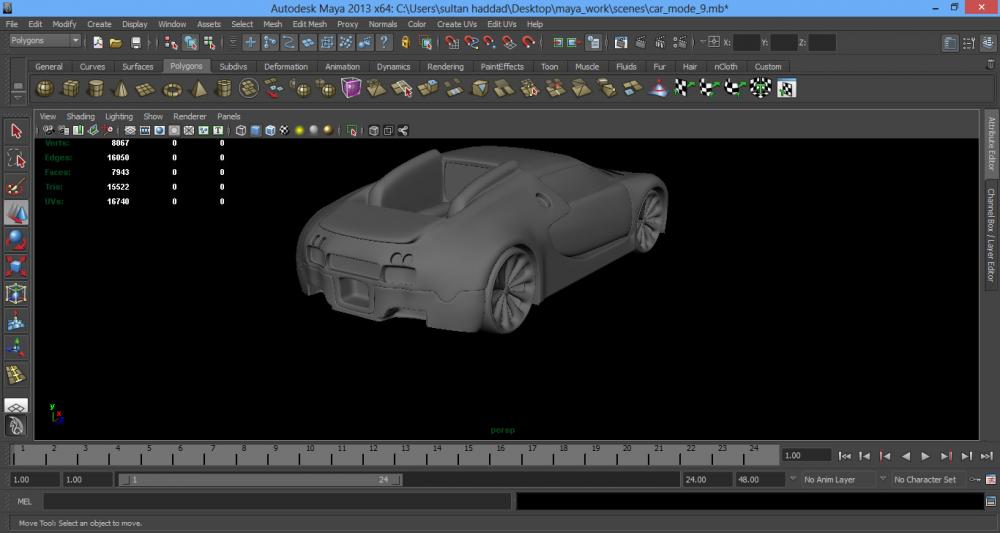1000x533 pixels.
Task: Click the Paint Selection tool
Action: click(16, 186)
